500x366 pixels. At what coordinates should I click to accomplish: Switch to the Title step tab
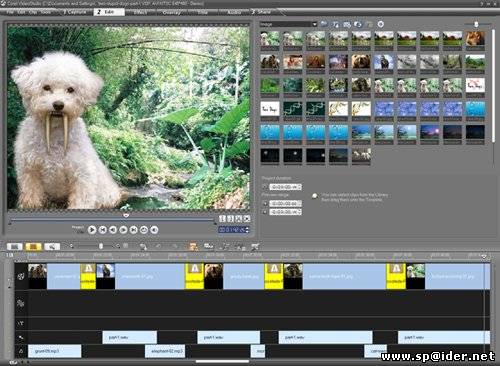pyautogui.click(x=202, y=12)
